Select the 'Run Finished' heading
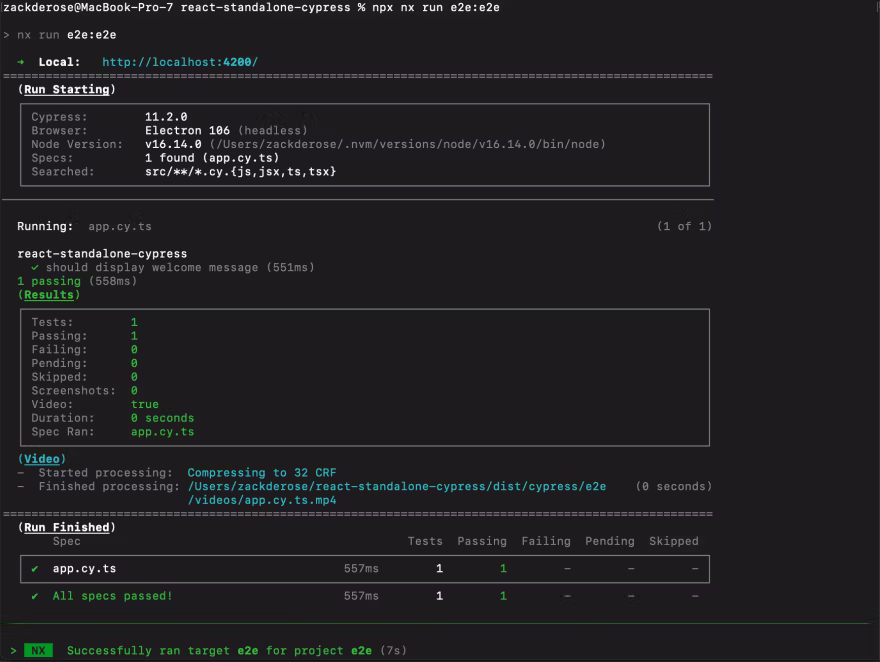880x662 pixels. 66,527
